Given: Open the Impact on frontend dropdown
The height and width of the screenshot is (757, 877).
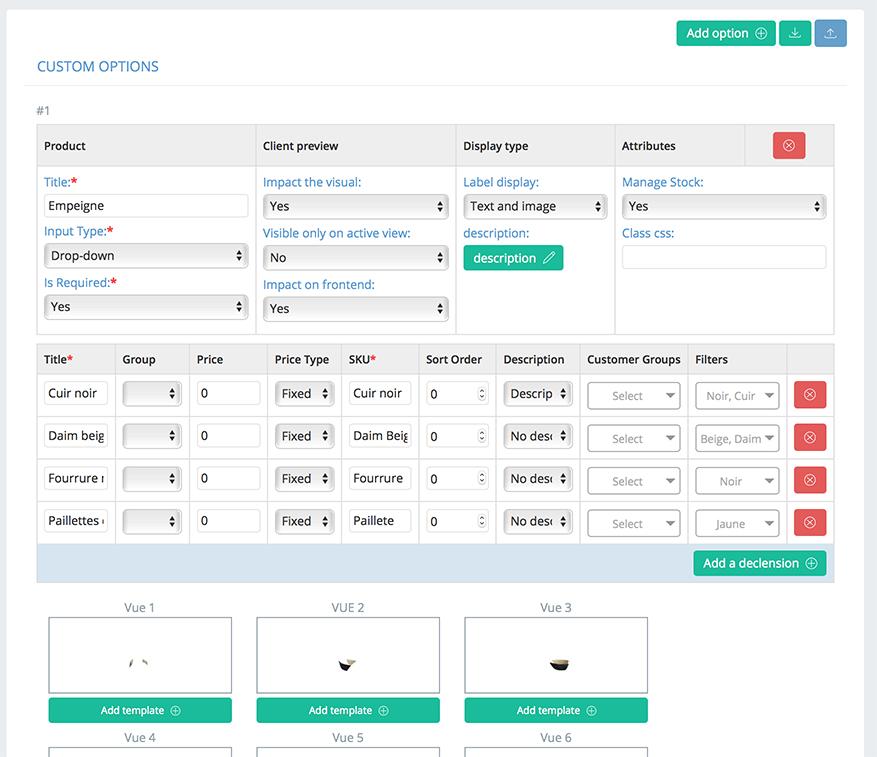Looking at the screenshot, I should (x=356, y=309).
